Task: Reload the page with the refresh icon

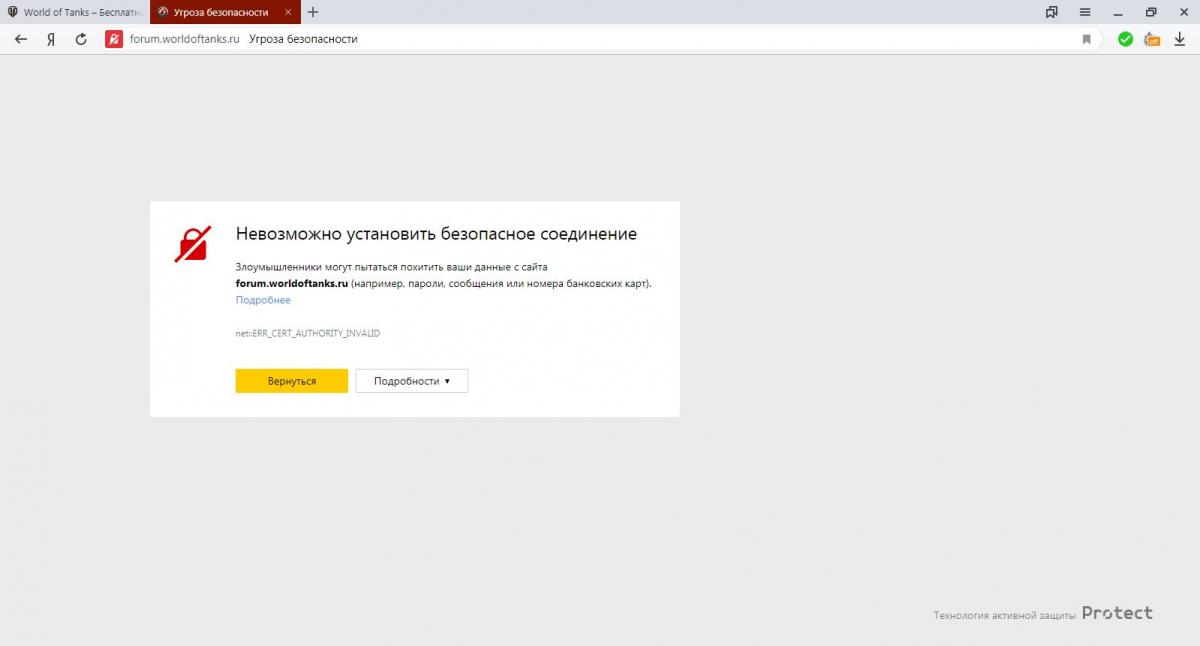Action: point(81,39)
